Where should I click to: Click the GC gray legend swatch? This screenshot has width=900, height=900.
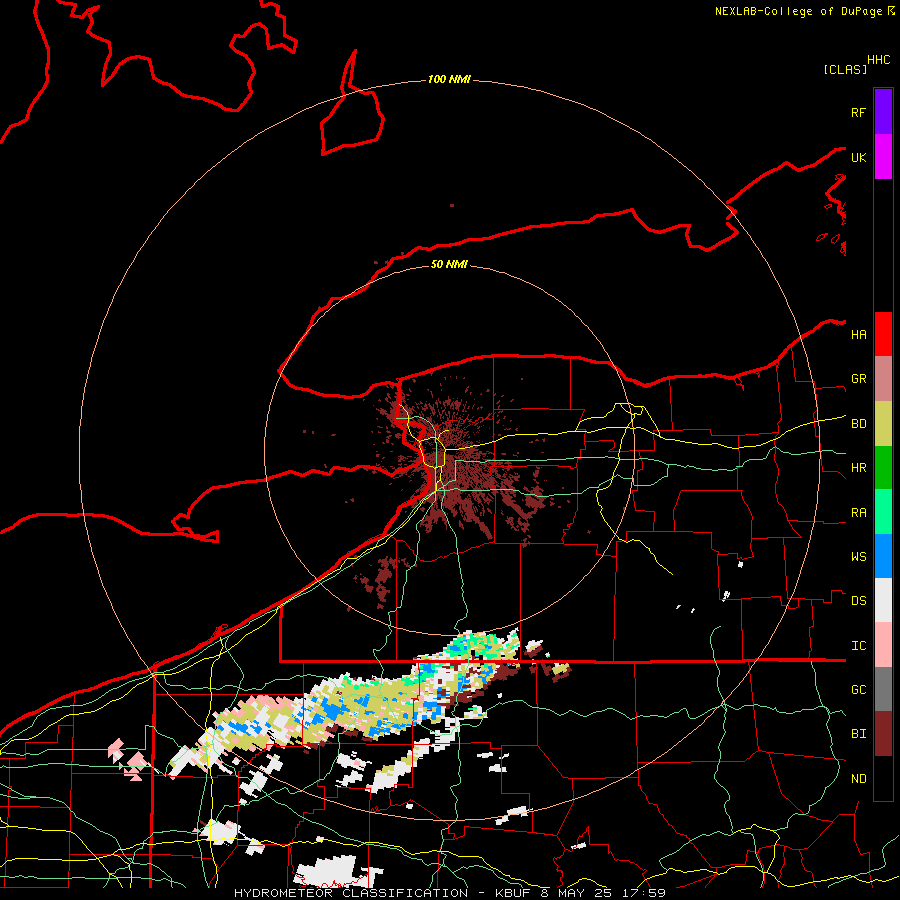pos(883,689)
